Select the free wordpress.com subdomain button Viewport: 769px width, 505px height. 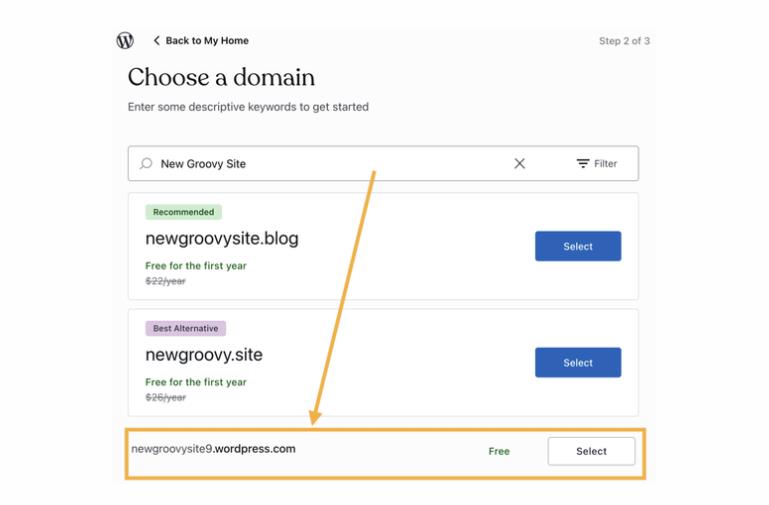590,451
